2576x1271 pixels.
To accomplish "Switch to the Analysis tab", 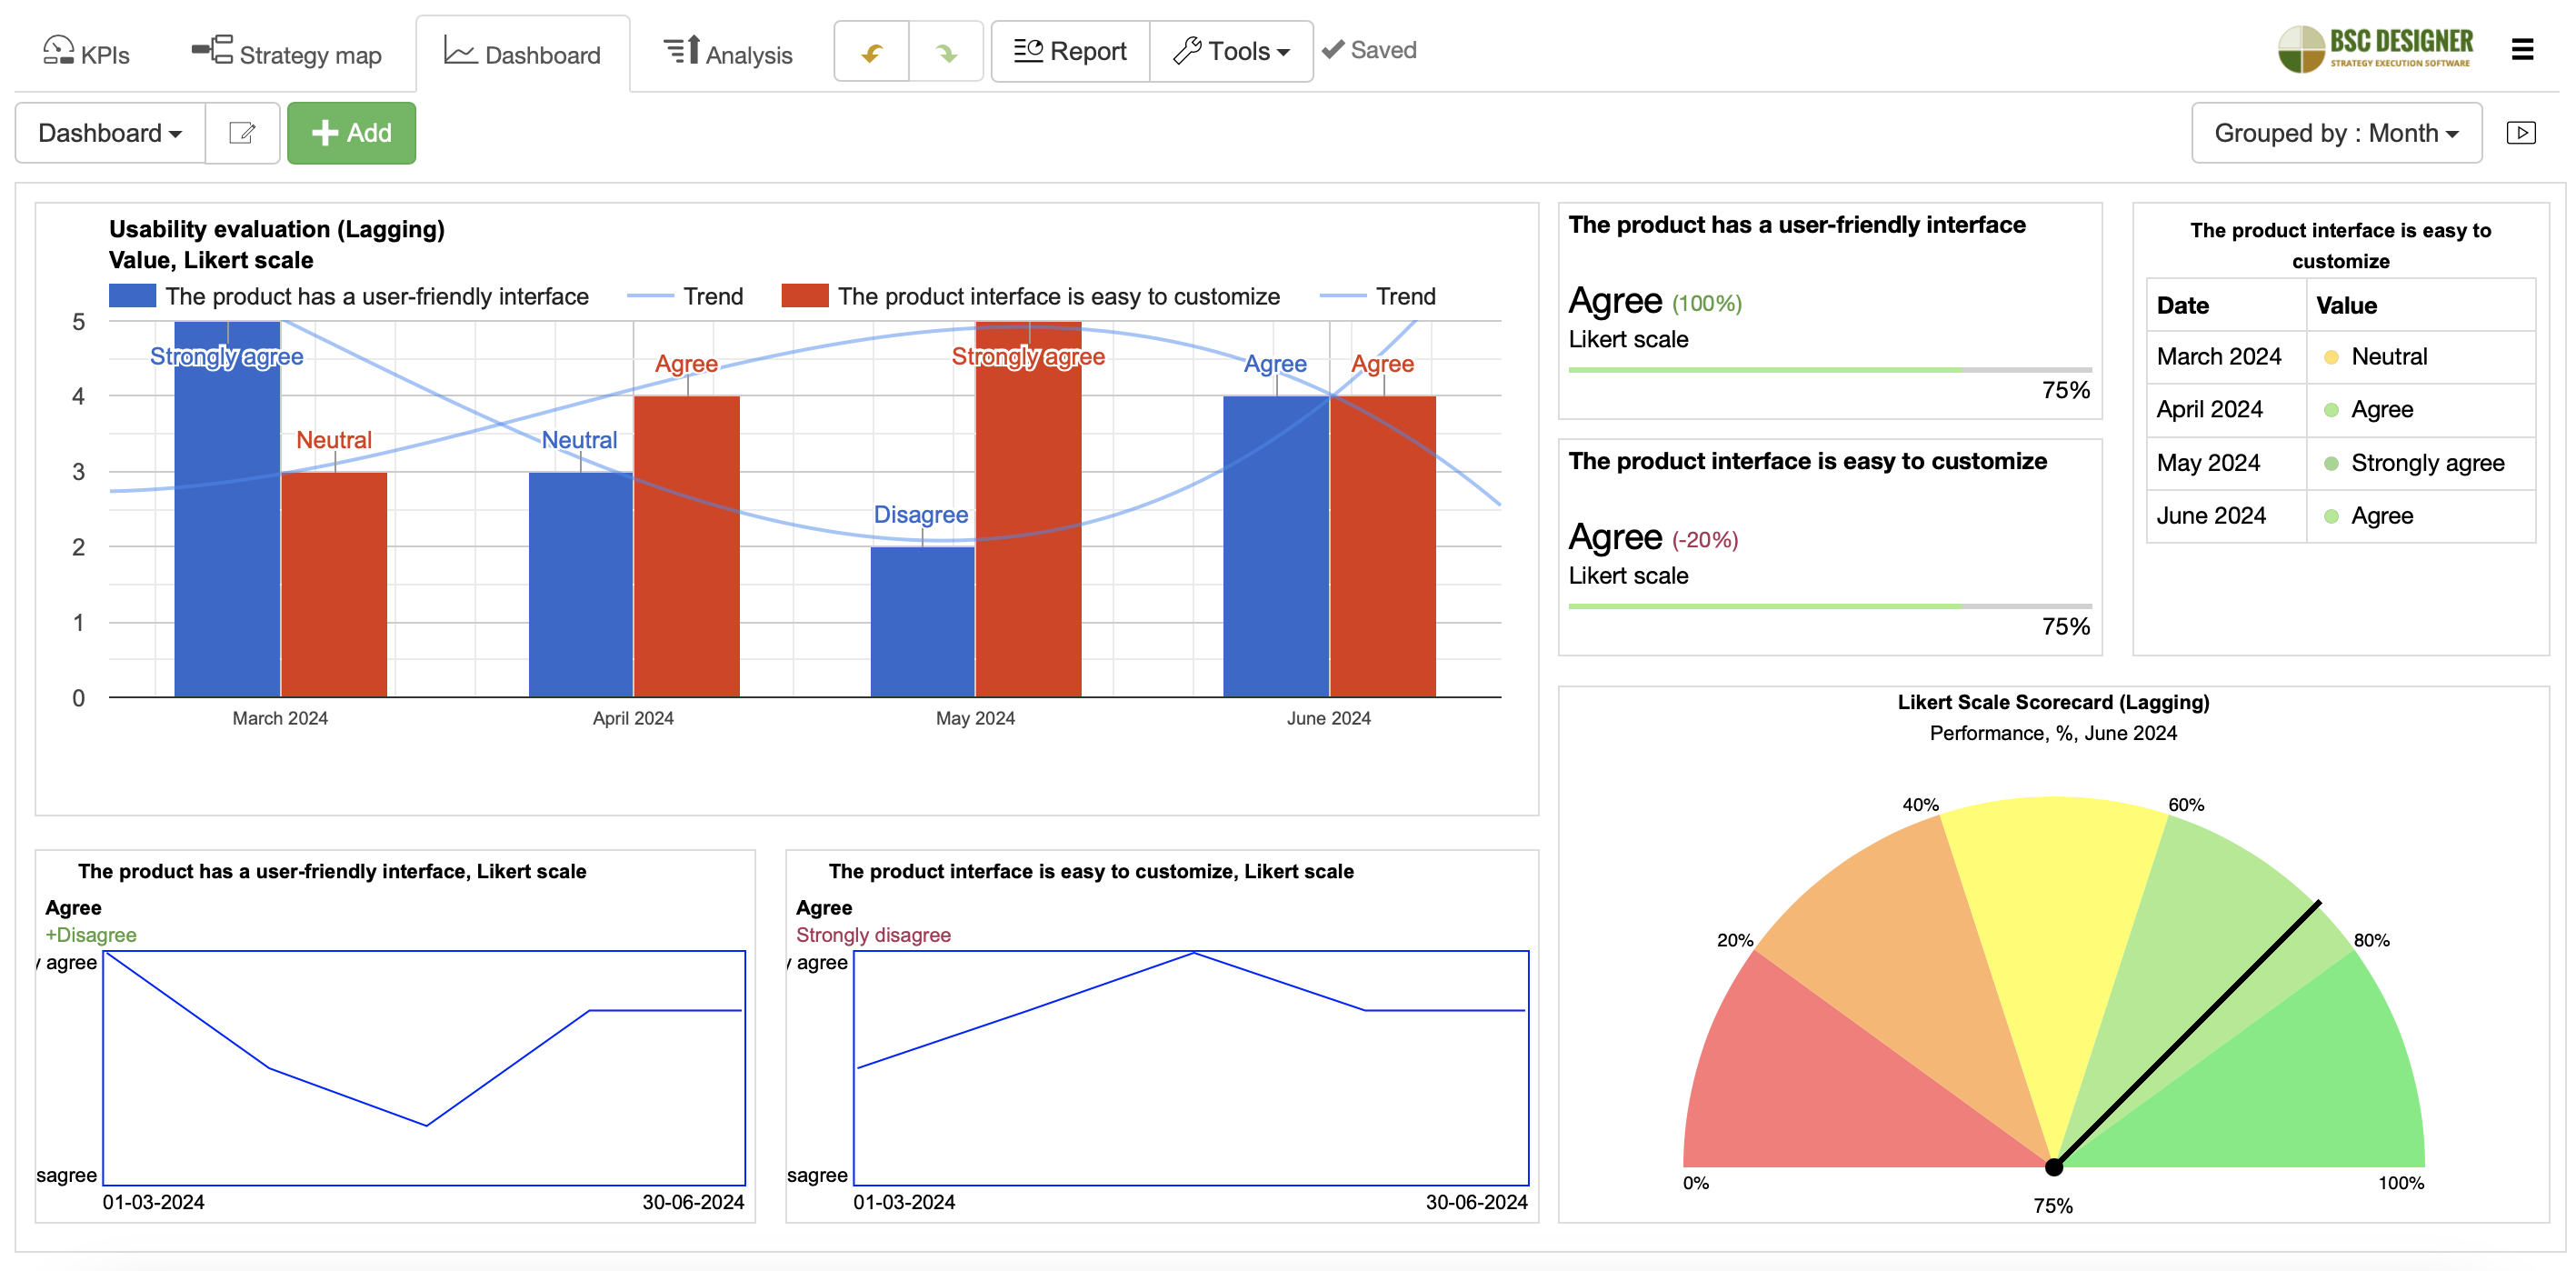I will [x=728, y=54].
